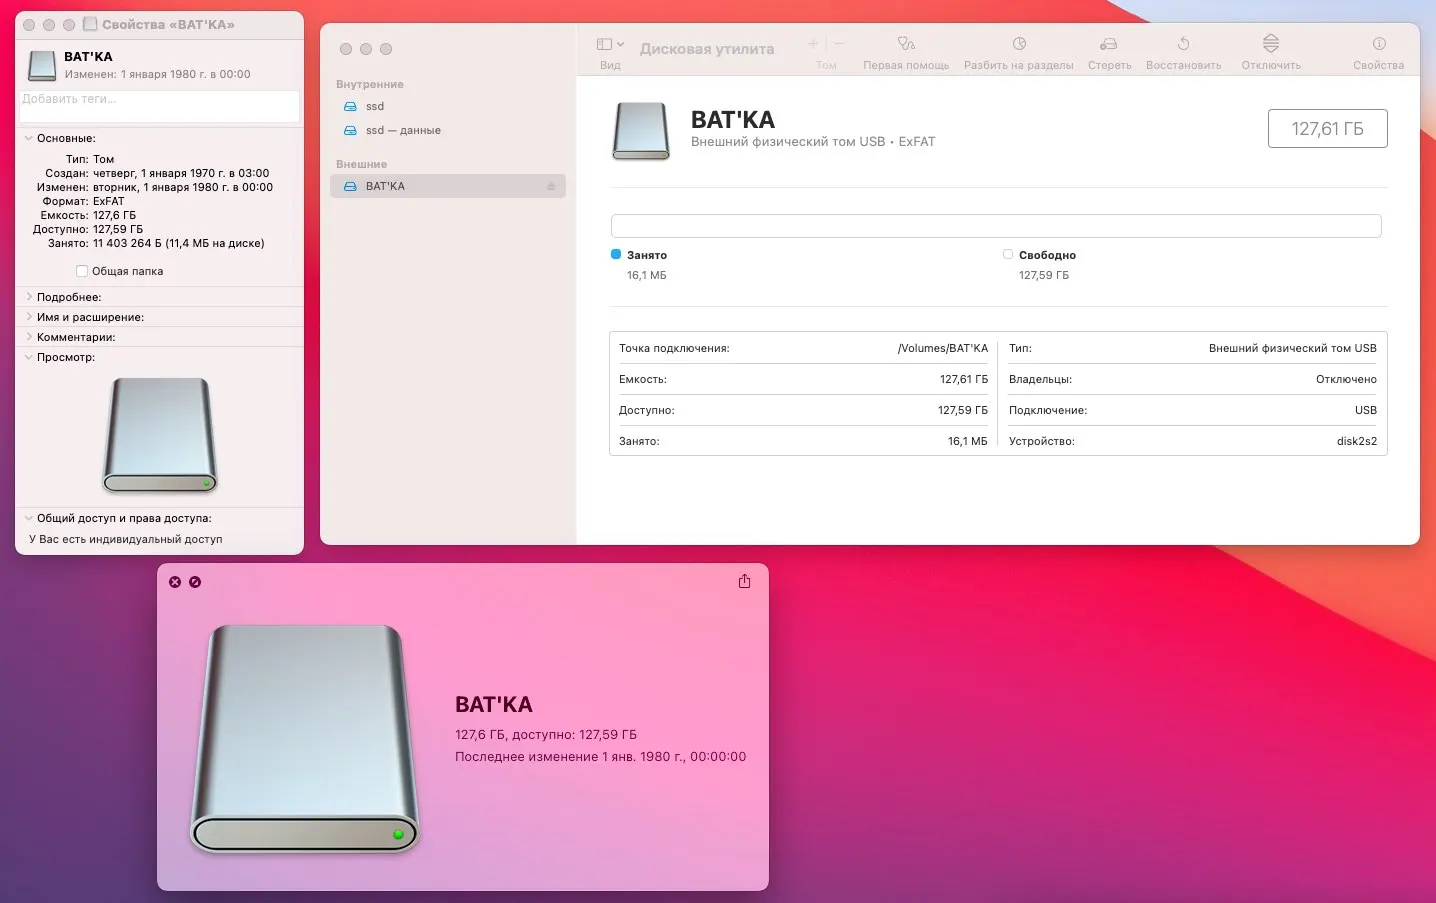The width and height of the screenshot is (1436, 903).
Task: Click the BAT'KA drive icon in Info header
Action: 42,65
